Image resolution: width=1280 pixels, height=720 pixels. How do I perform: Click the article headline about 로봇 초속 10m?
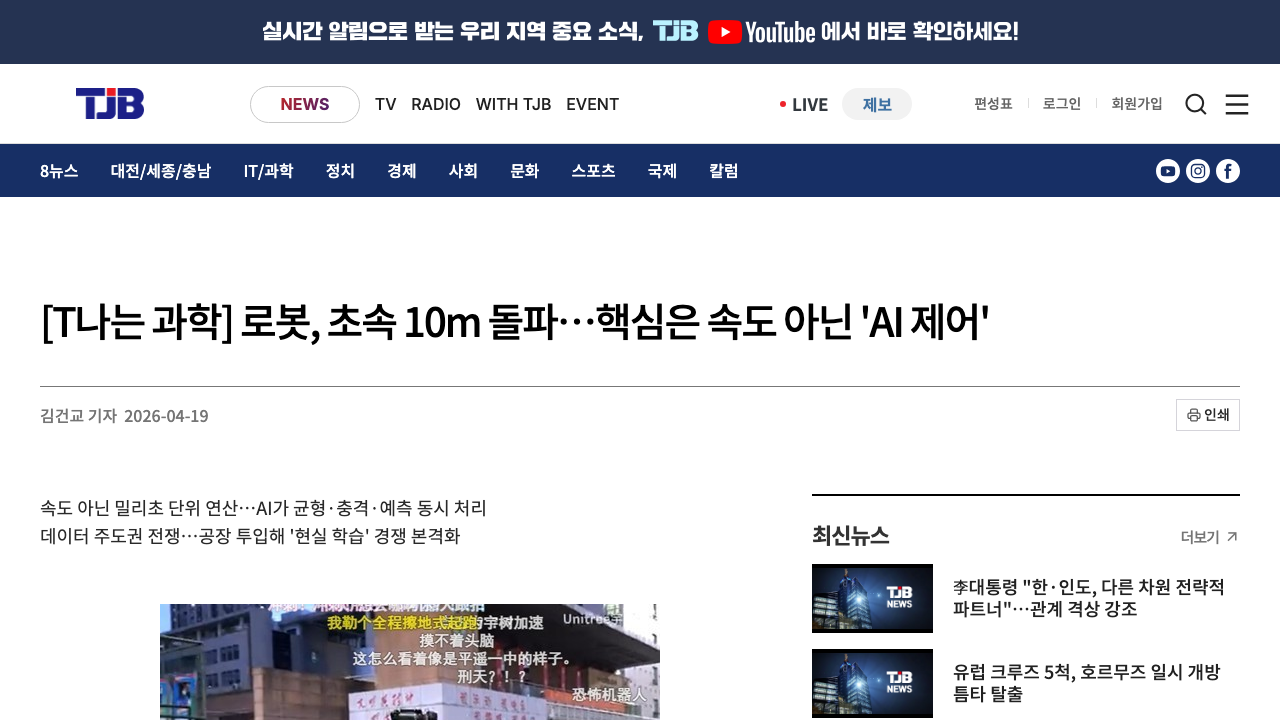(x=515, y=322)
